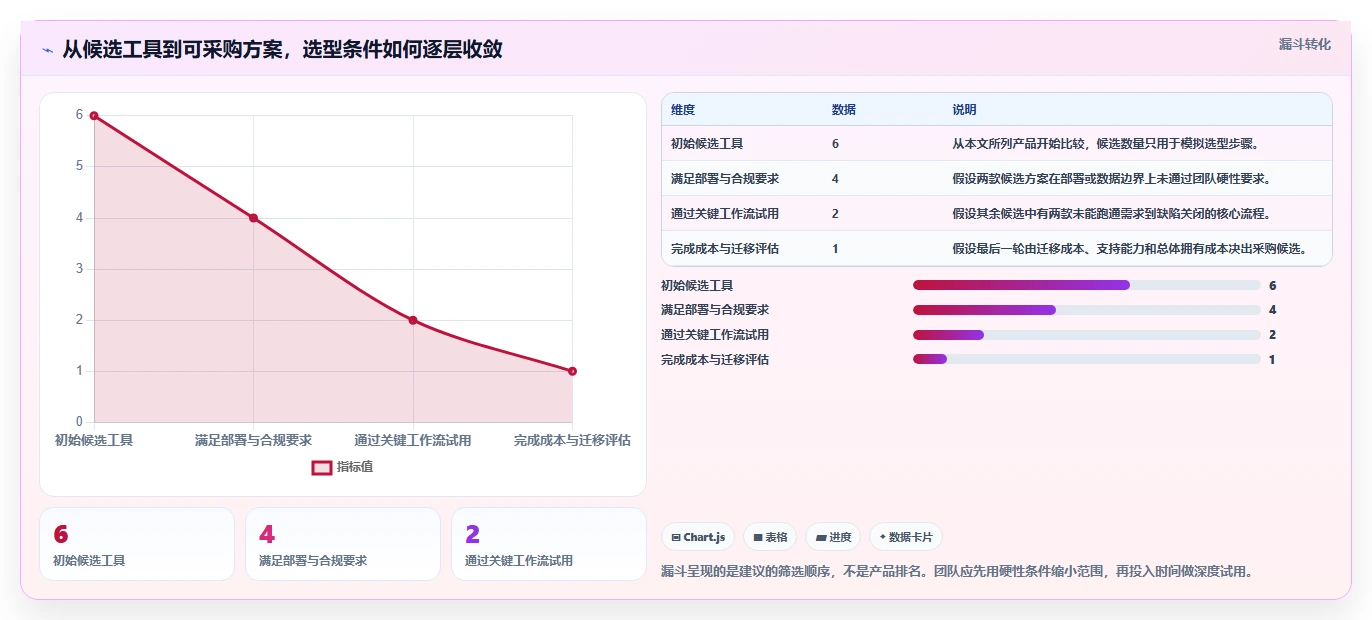The height and width of the screenshot is (620, 1372).
Task: Click the y-axis tick label 5
Action: point(79,166)
